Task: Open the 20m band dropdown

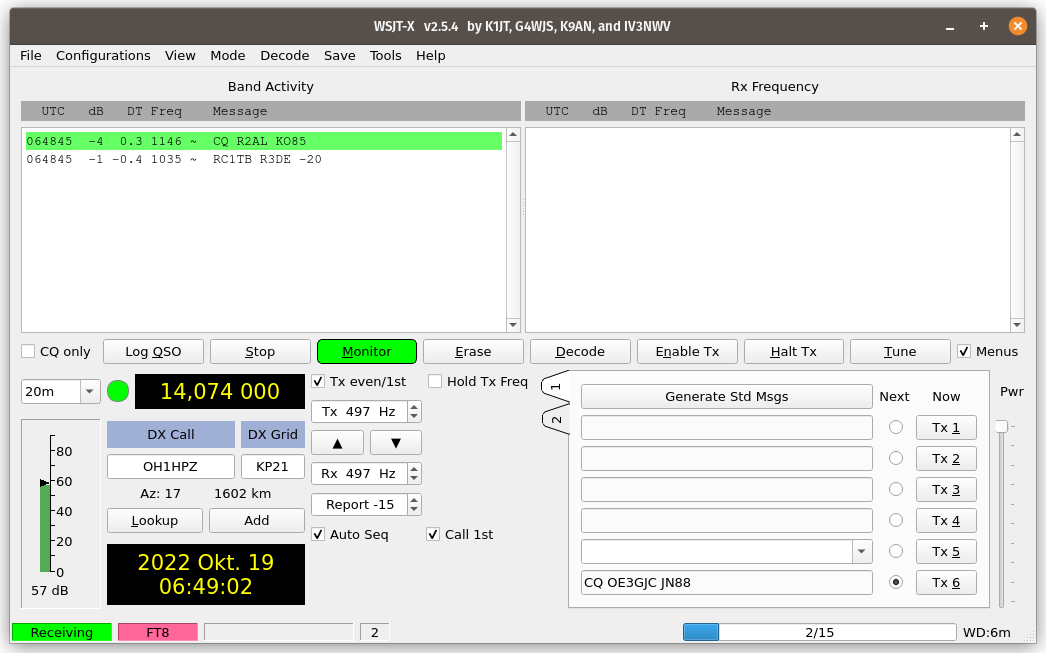Action: tap(89, 392)
